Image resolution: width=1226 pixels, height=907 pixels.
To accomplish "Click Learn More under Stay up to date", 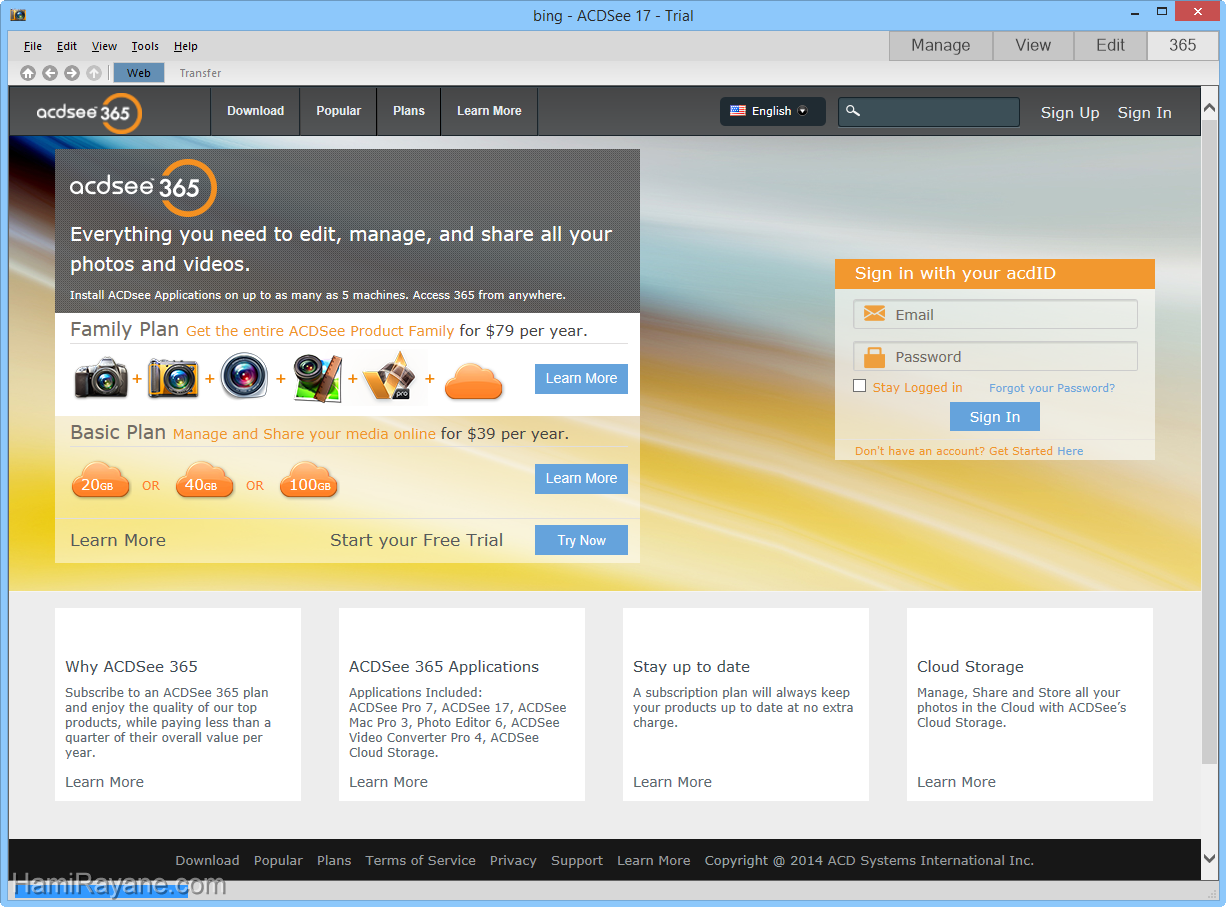I will click(x=672, y=782).
